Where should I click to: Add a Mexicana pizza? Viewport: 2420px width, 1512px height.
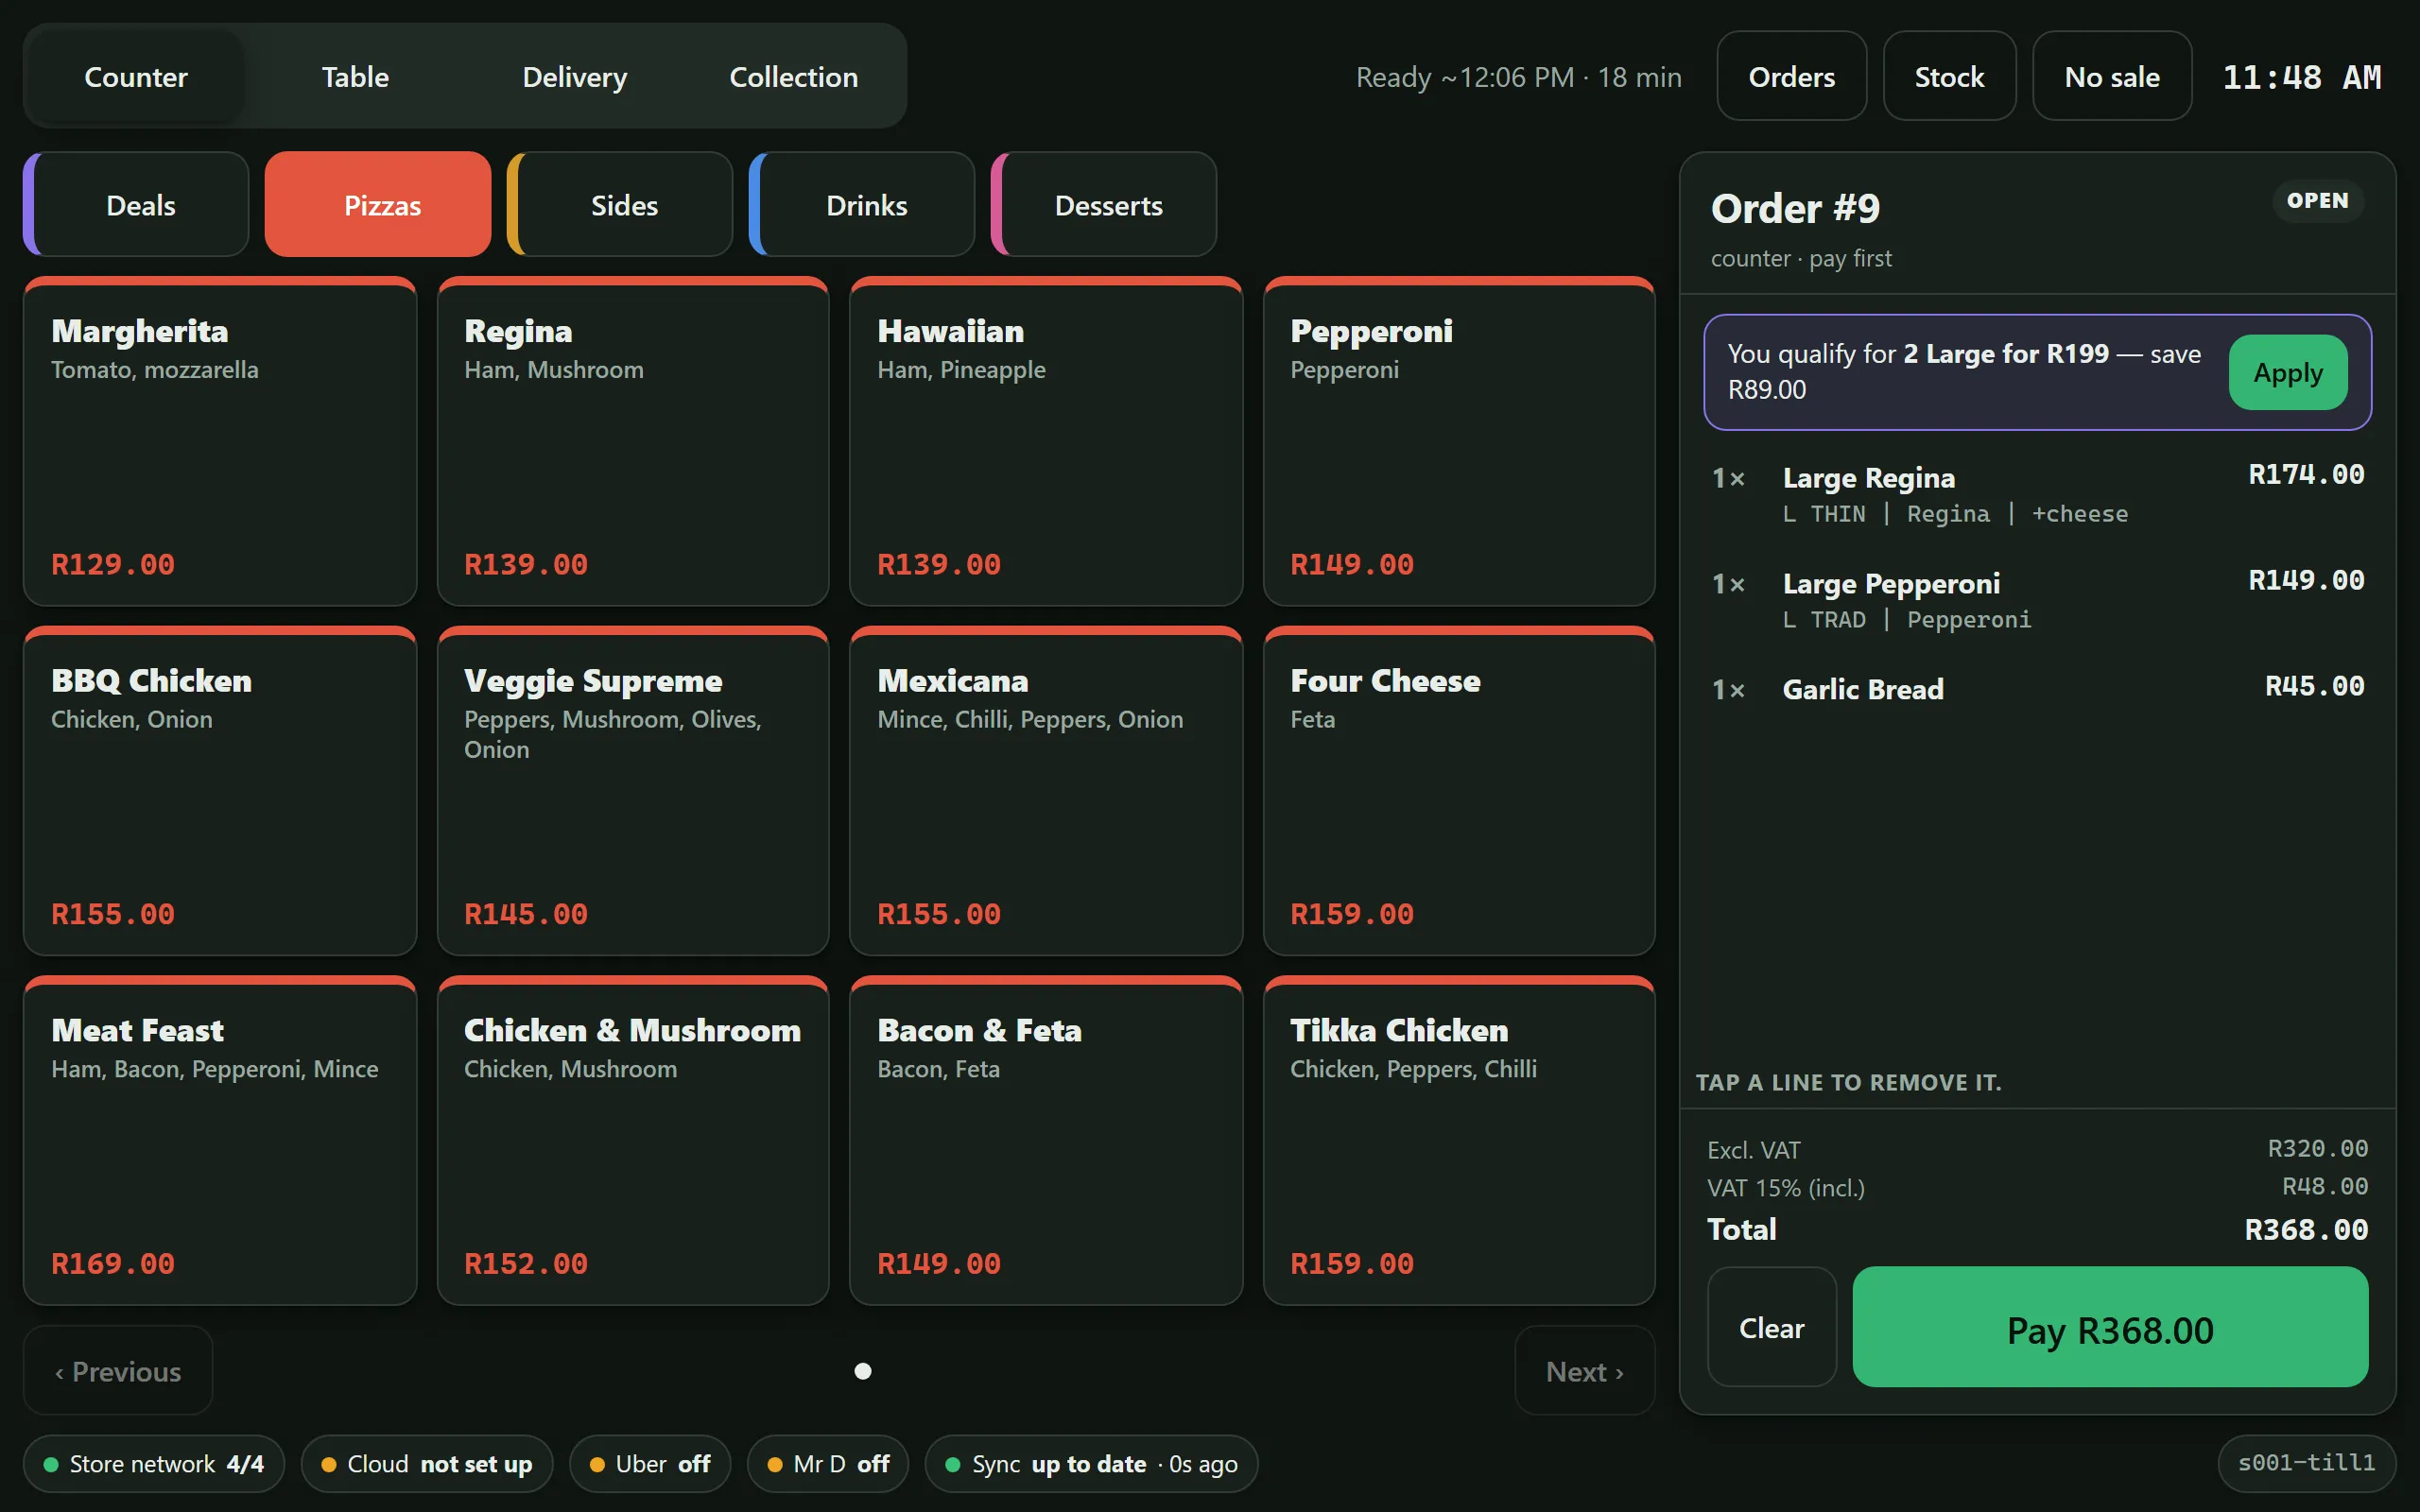point(1046,791)
